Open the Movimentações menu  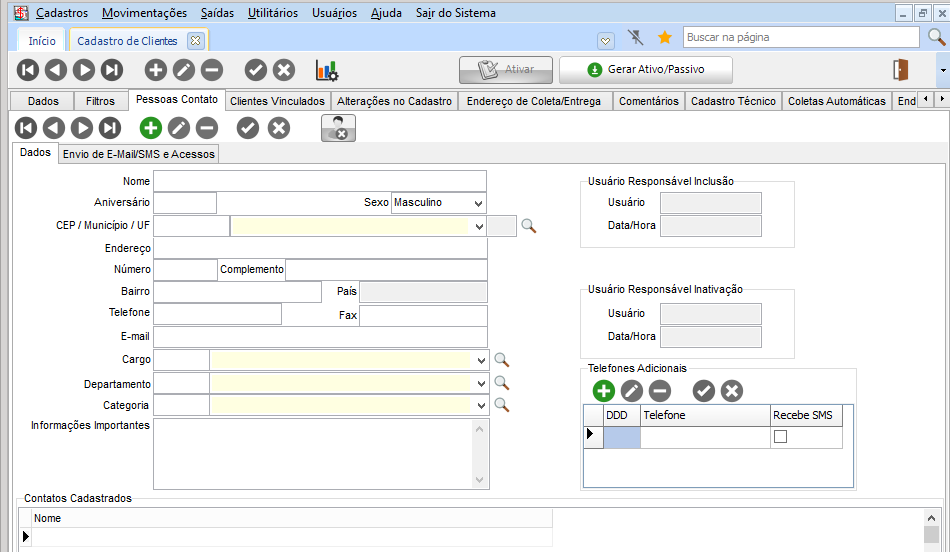point(144,13)
